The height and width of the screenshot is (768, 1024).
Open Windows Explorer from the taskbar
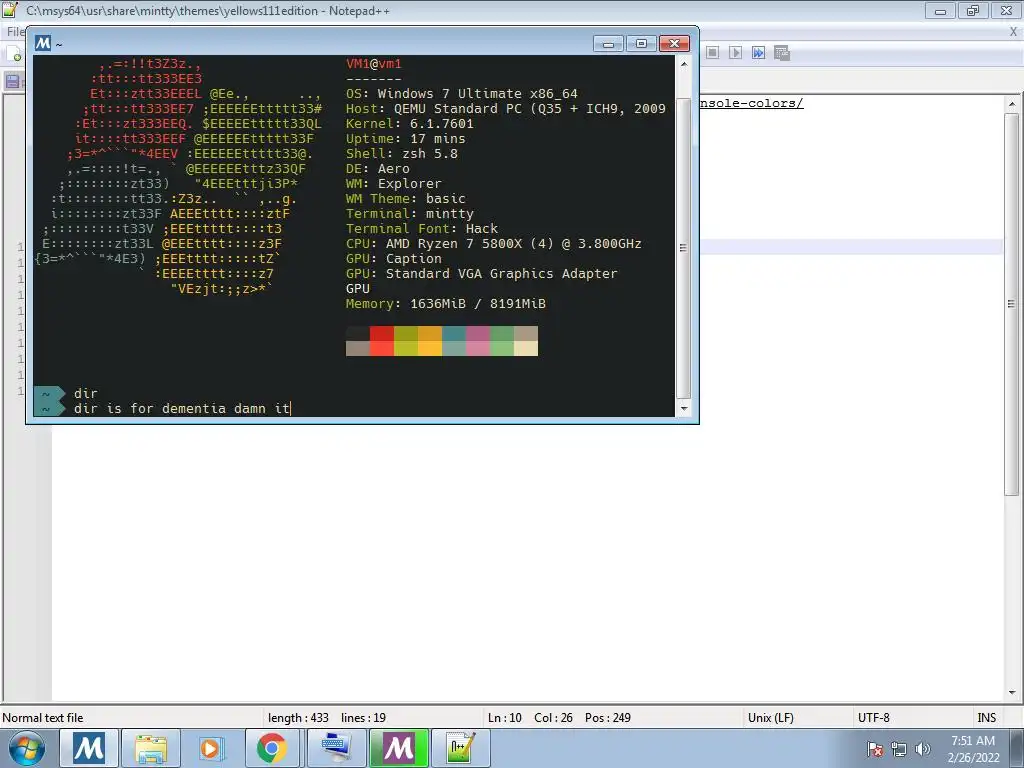coord(151,748)
